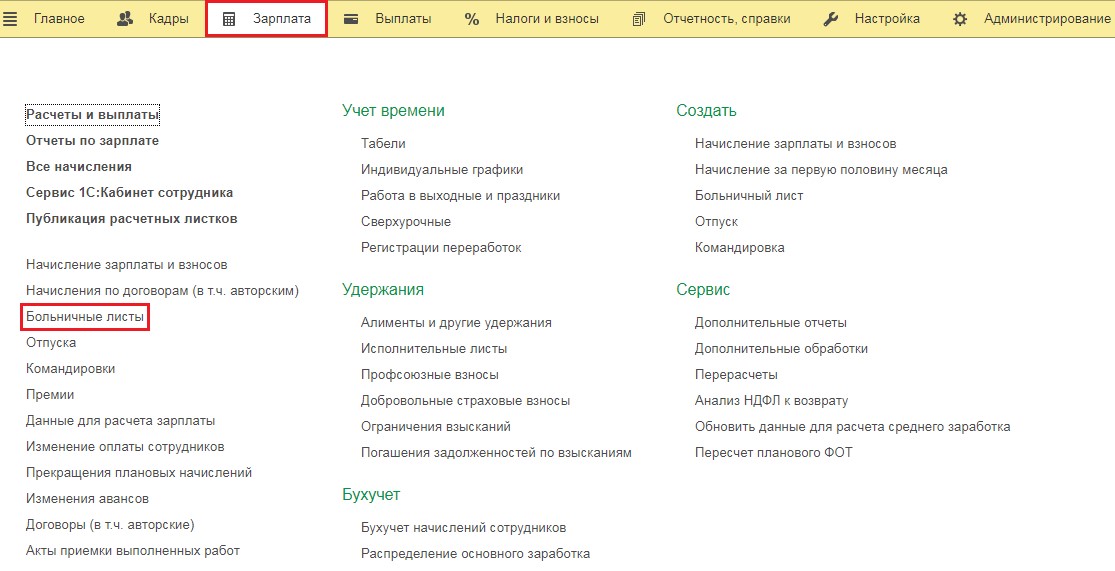Switch to the Кадры section
Screen dimensions: 1115x571
click(169, 19)
